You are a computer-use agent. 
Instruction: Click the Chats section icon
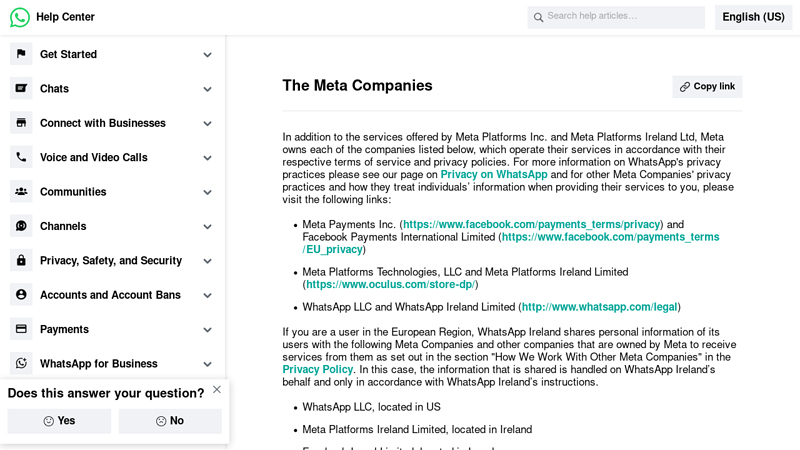click(21, 88)
